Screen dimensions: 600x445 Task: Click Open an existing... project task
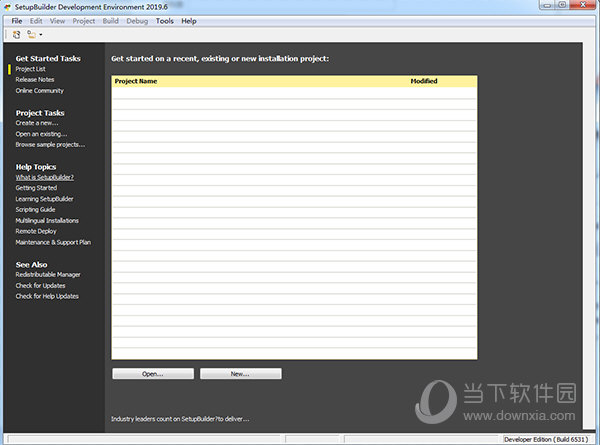pos(41,134)
